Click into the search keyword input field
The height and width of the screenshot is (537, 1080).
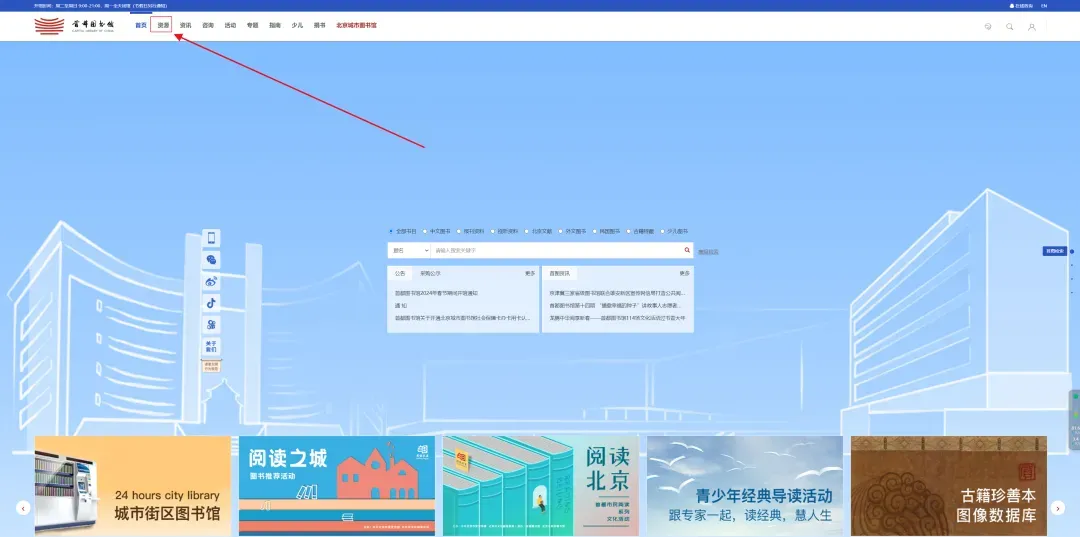click(x=555, y=251)
